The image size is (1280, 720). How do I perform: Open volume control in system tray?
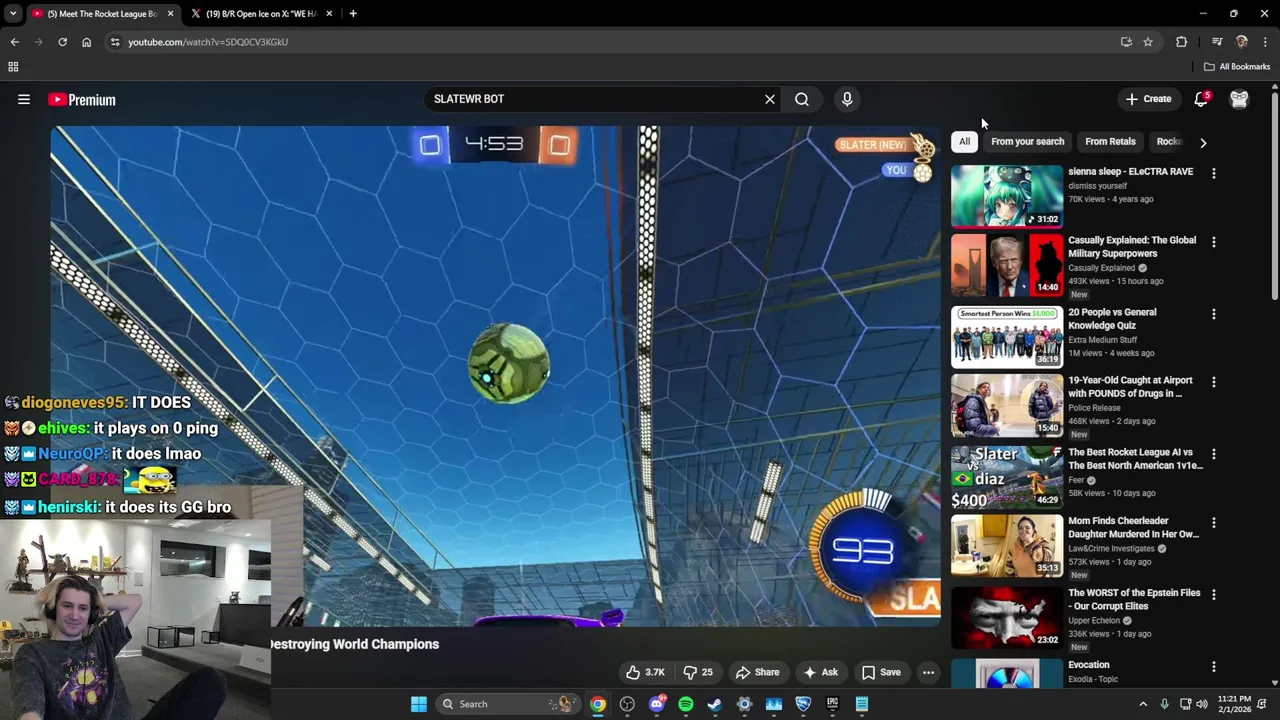pyautogui.click(x=1202, y=704)
